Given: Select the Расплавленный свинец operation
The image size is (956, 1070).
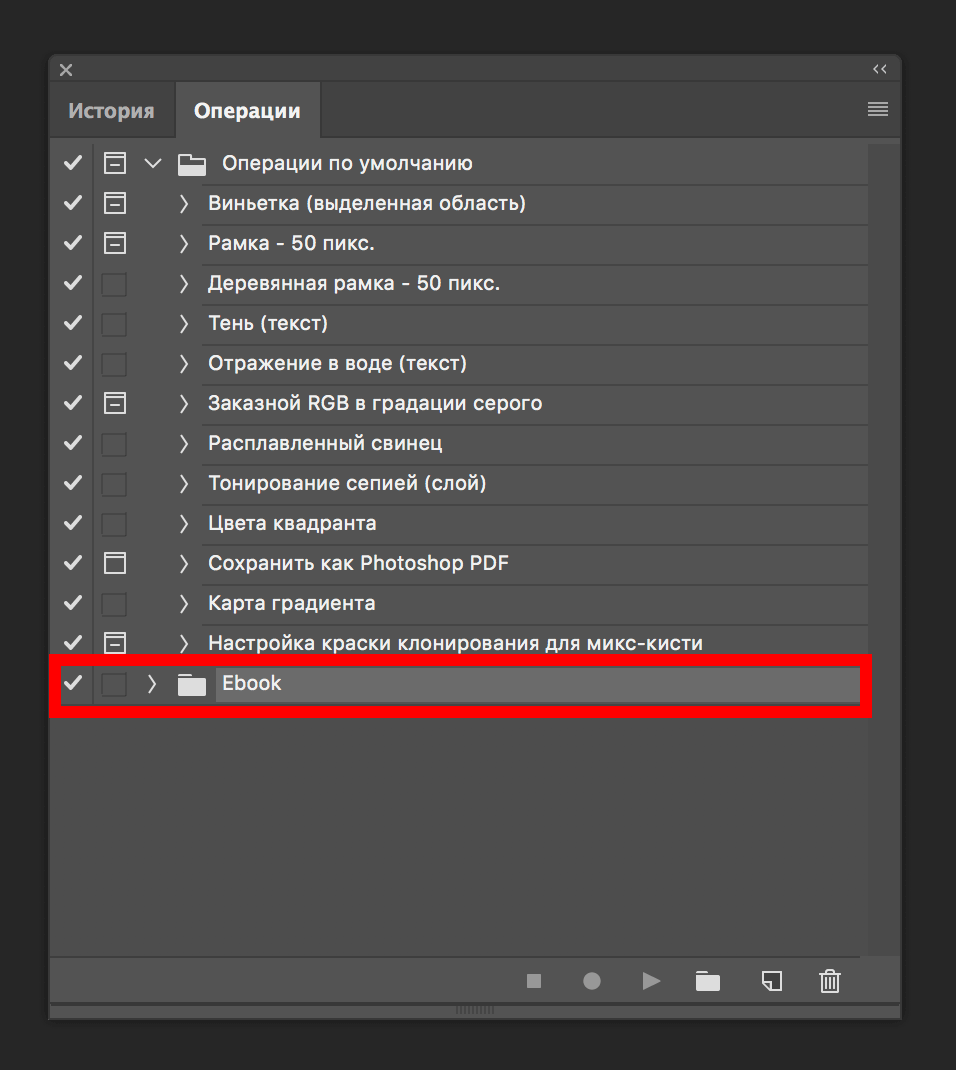Looking at the screenshot, I should pyautogui.click(x=325, y=443).
